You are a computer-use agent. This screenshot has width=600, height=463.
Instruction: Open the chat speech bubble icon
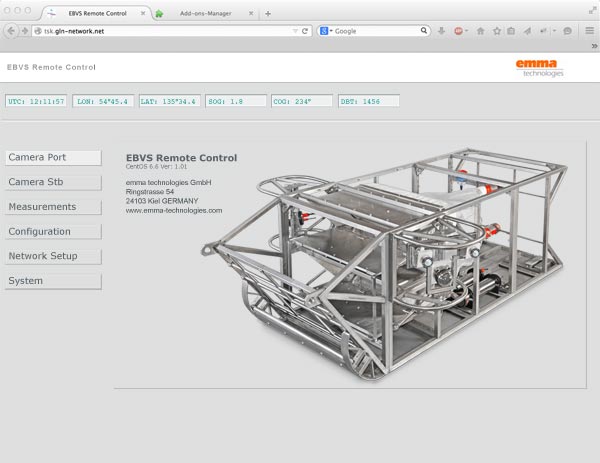click(567, 31)
